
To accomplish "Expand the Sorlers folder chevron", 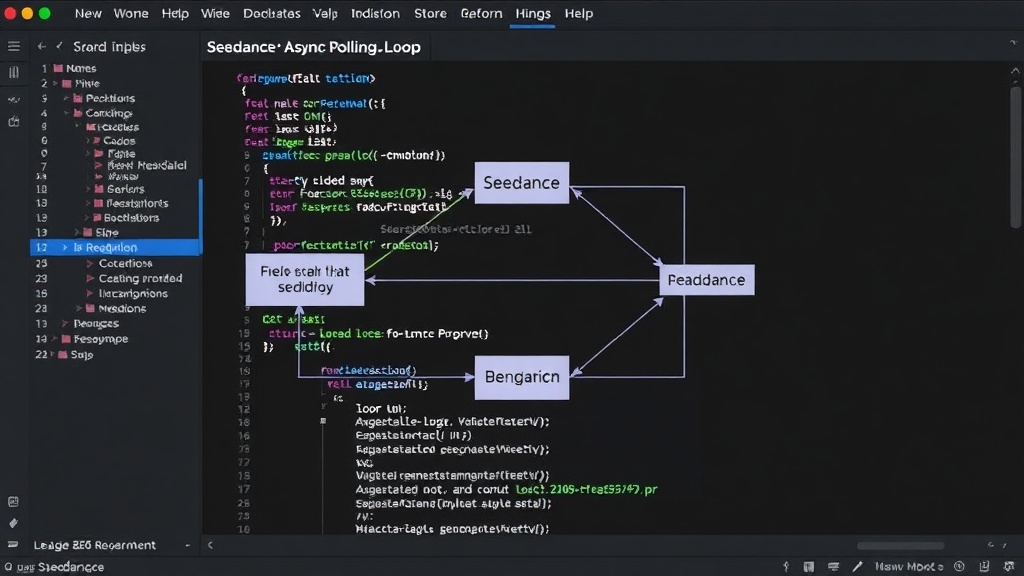I will tap(88, 189).
